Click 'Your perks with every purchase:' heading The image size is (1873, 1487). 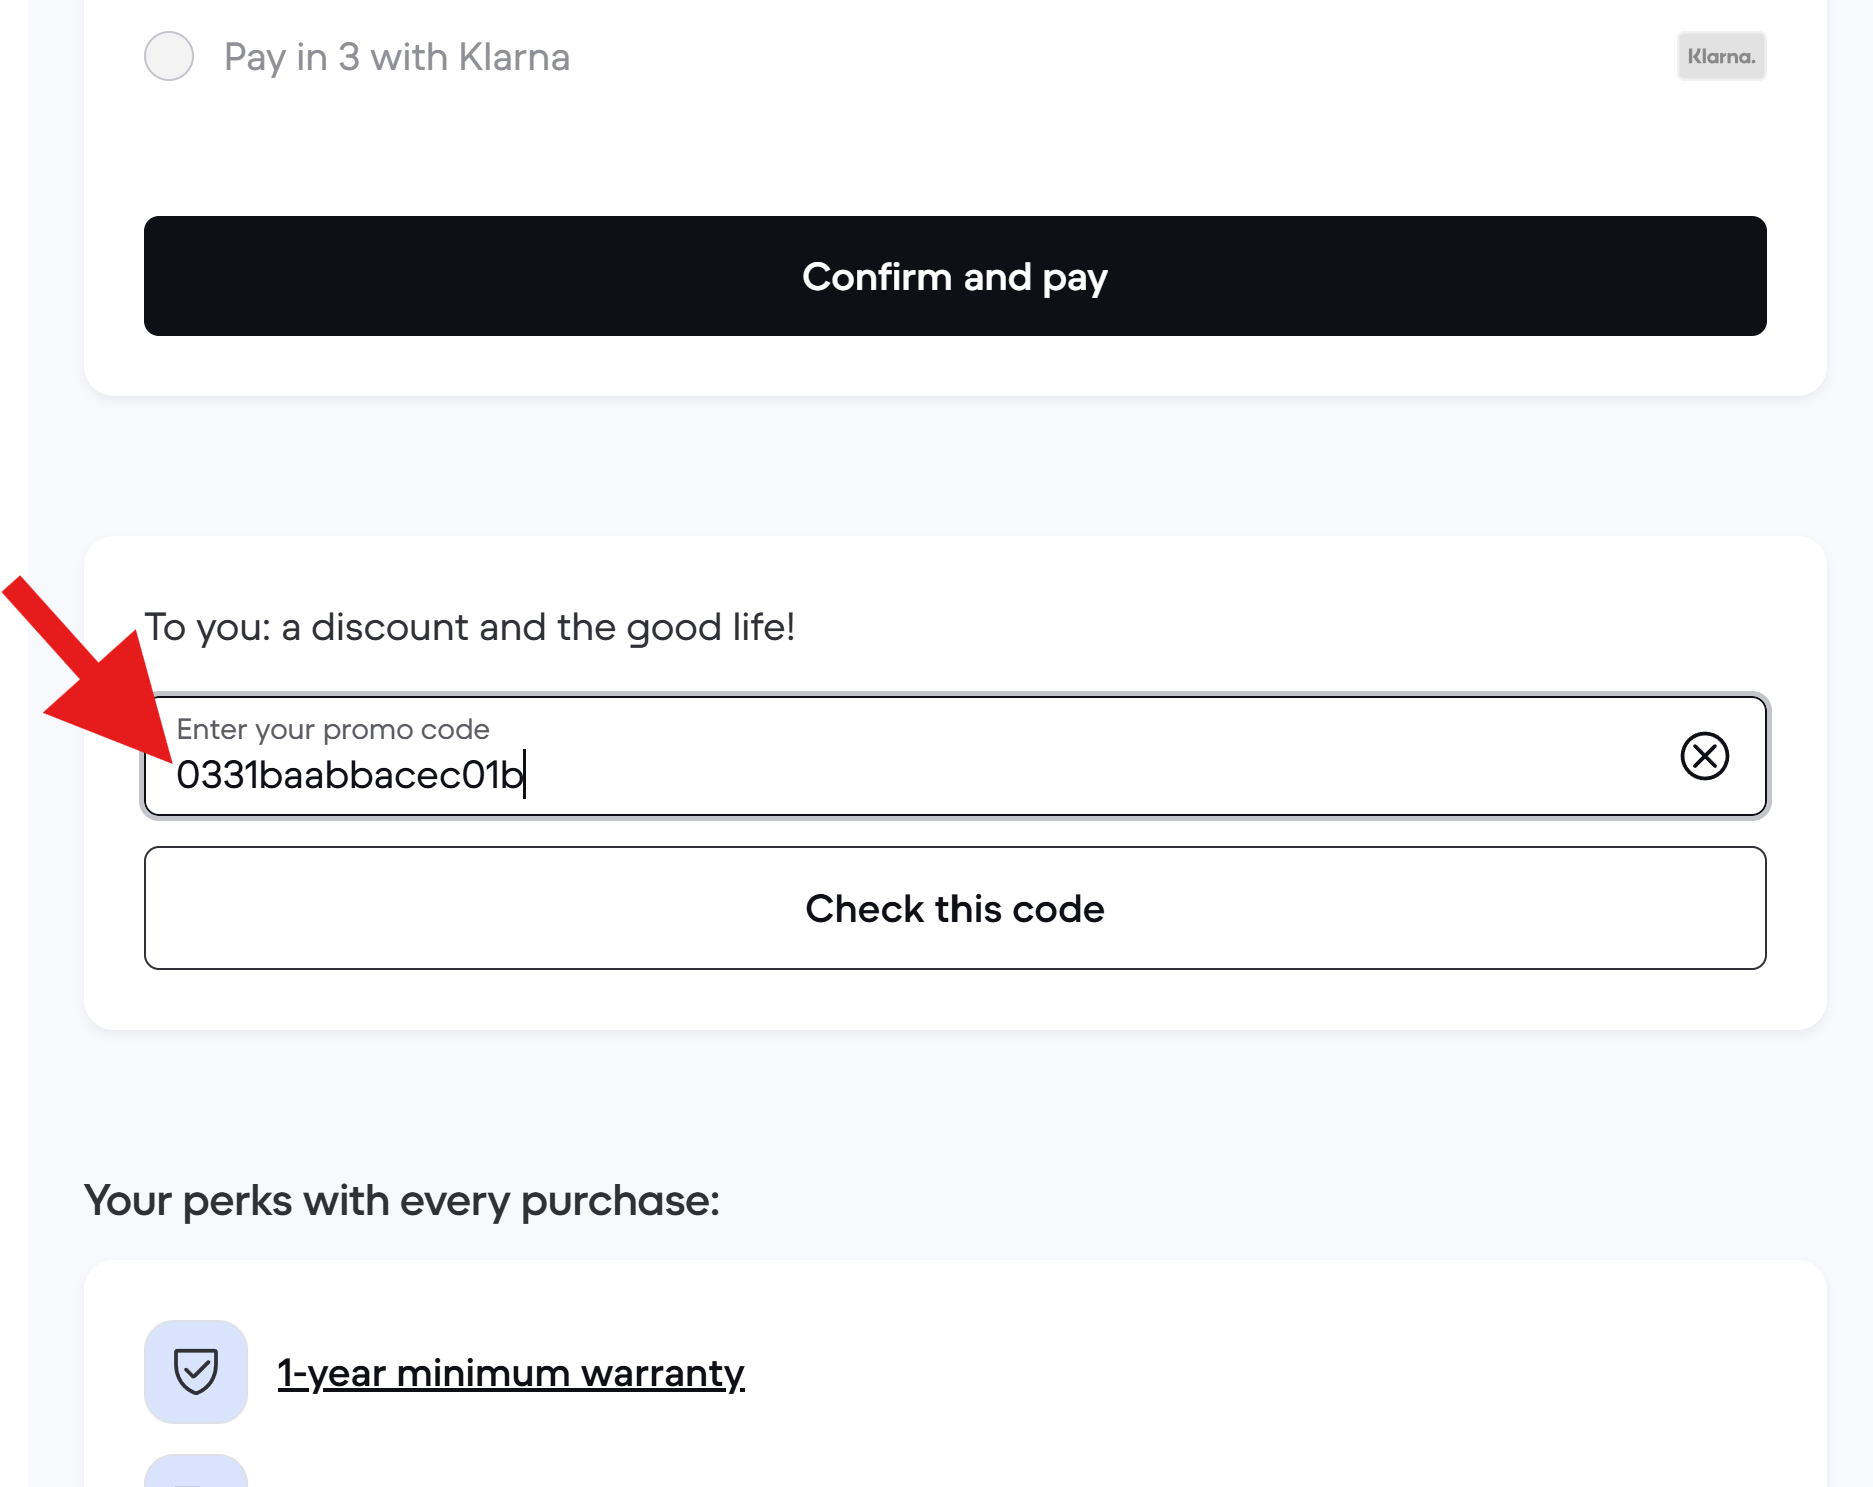(x=402, y=1200)
